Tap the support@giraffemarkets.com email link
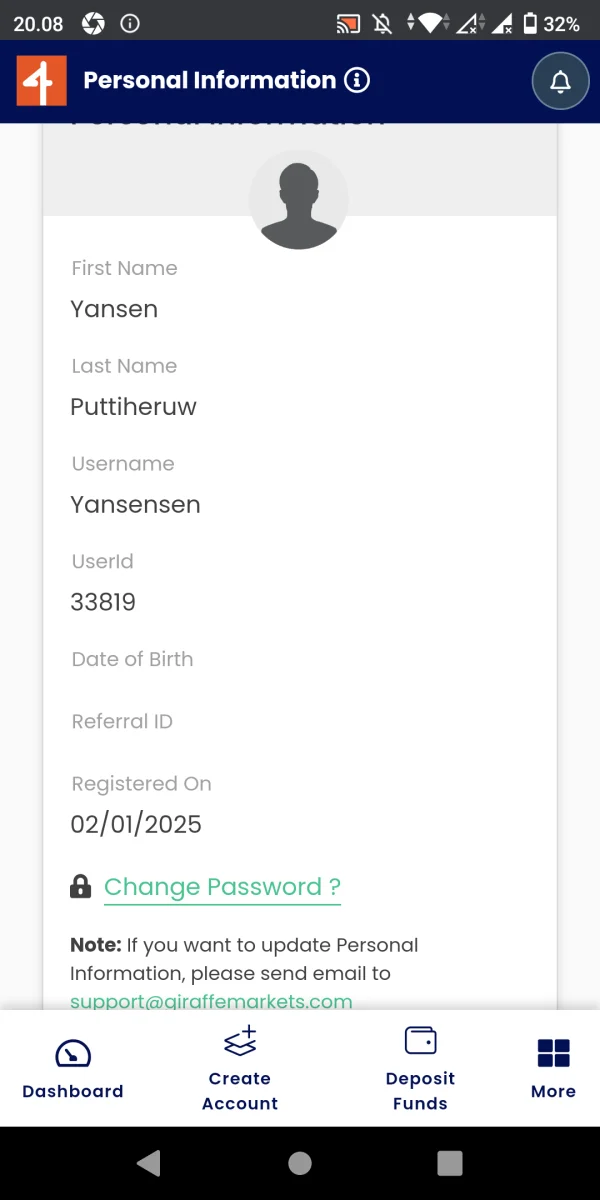This screenshot has width=600, height=1200. (211, 1000)
